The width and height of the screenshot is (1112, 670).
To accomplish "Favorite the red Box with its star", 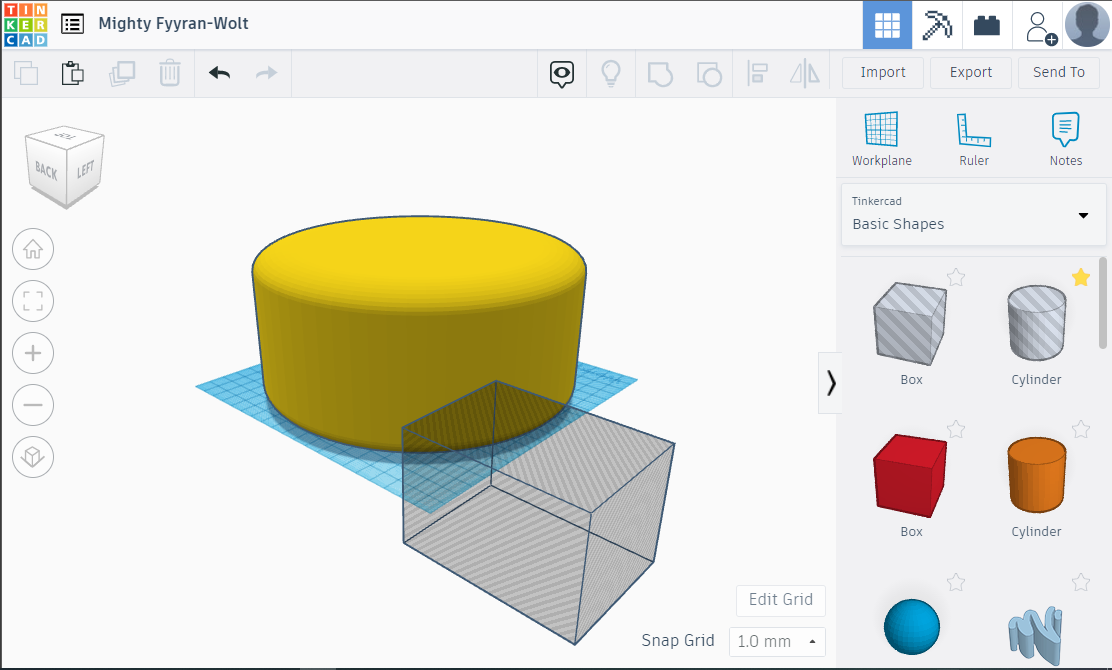I will pyautogui.click(x=956, y=429).
